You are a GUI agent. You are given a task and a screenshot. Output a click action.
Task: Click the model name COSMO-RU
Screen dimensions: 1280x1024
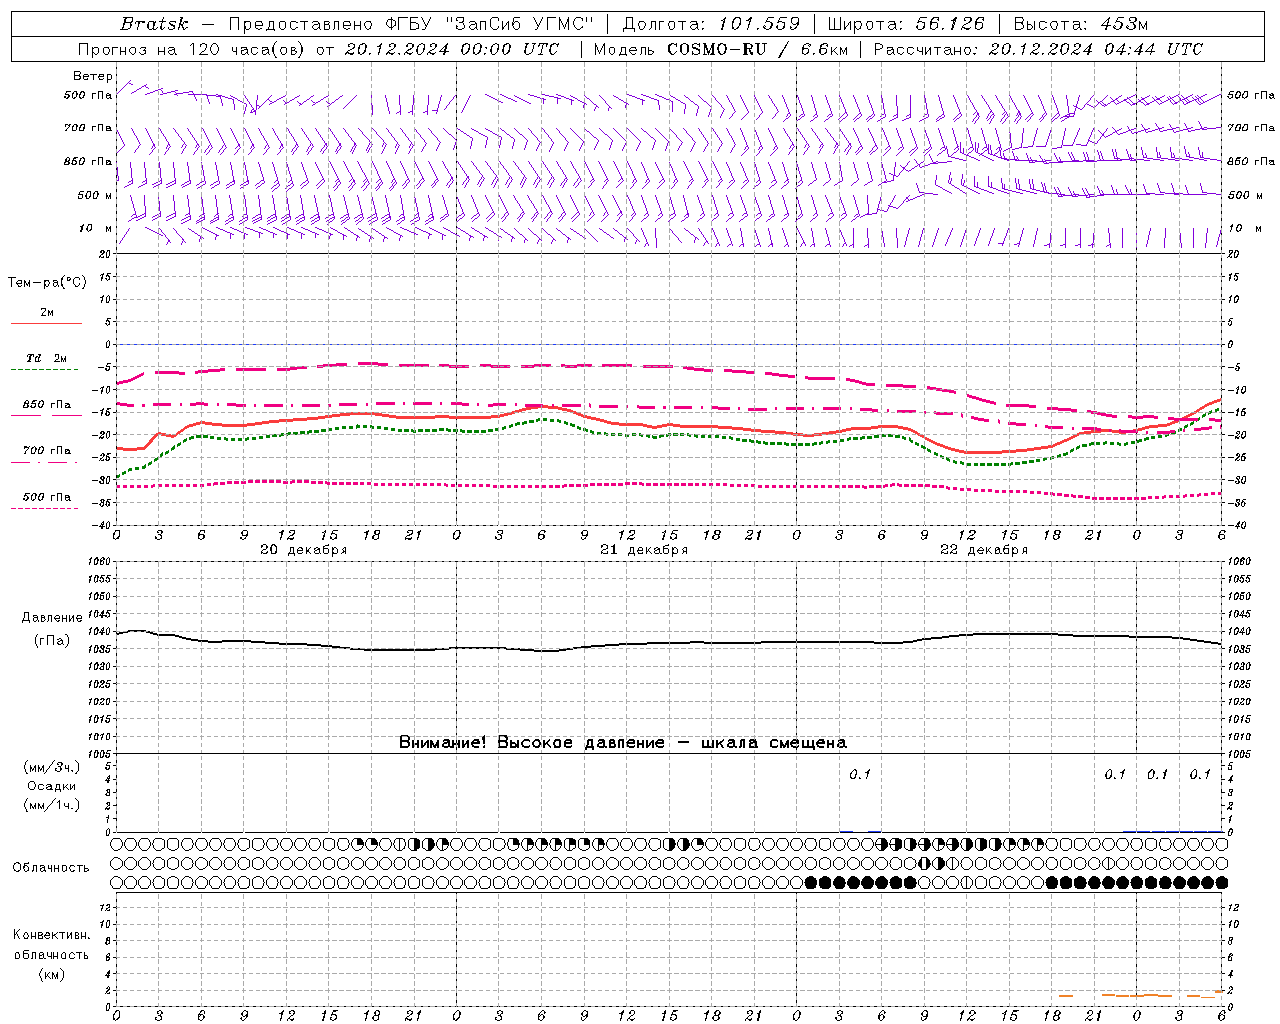(718, 49)
